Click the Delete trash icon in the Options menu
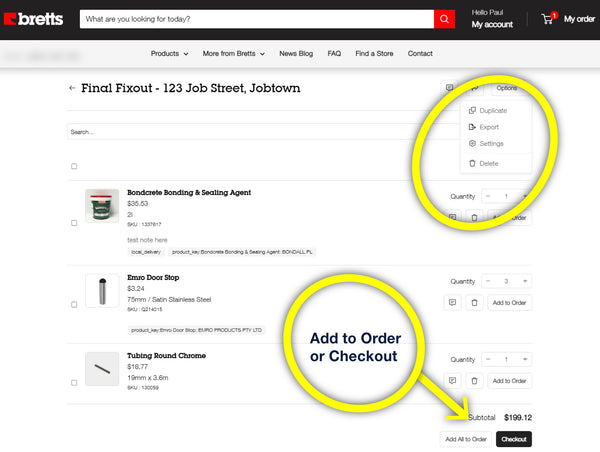Viewport: 600px width, 452px height. click(472, 163)
